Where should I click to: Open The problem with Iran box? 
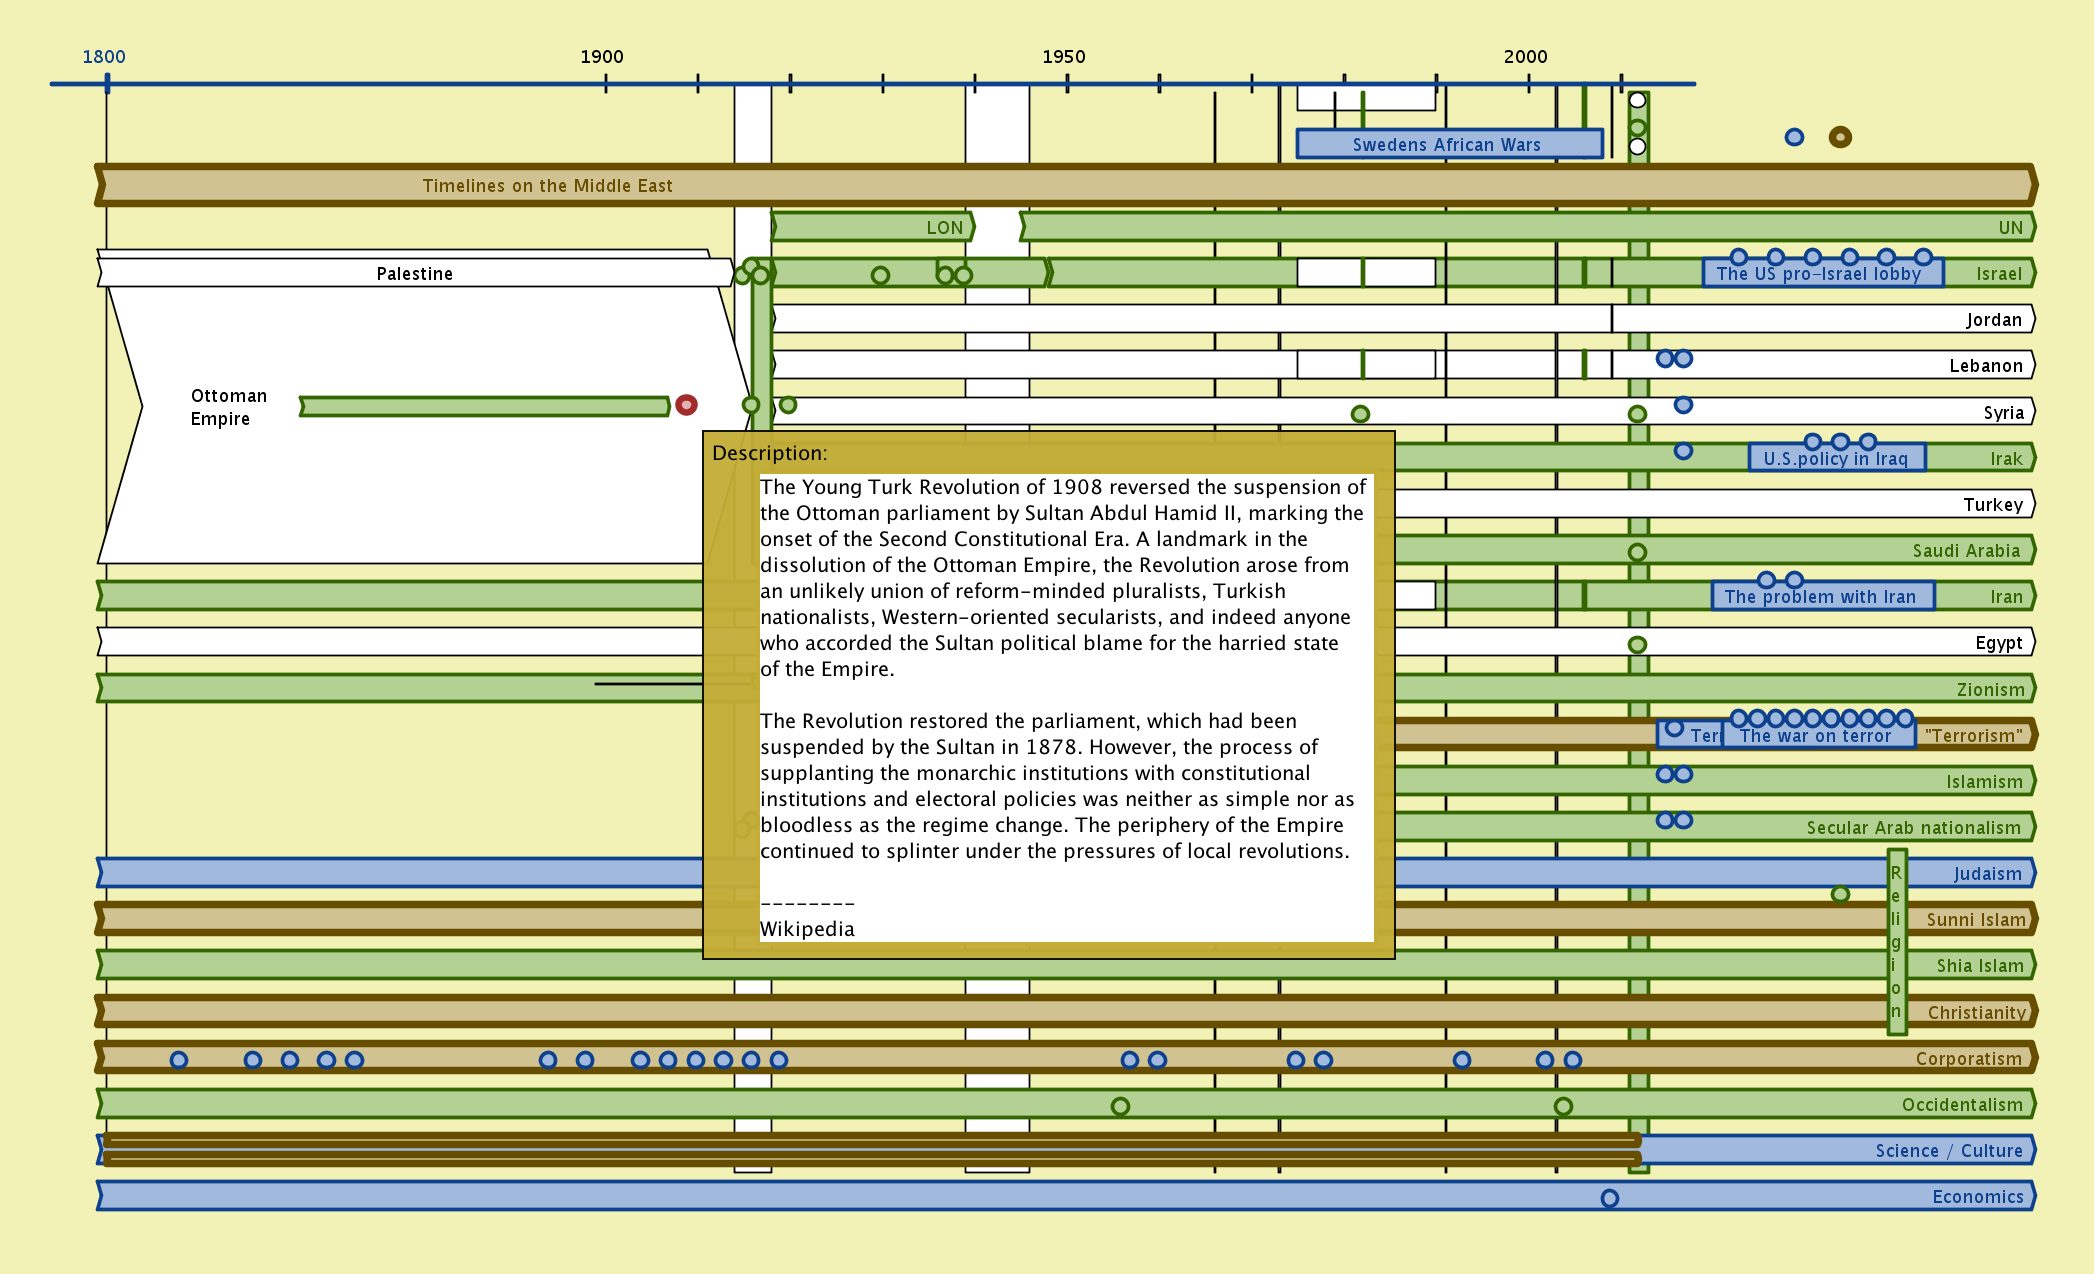pos(1821,597)
